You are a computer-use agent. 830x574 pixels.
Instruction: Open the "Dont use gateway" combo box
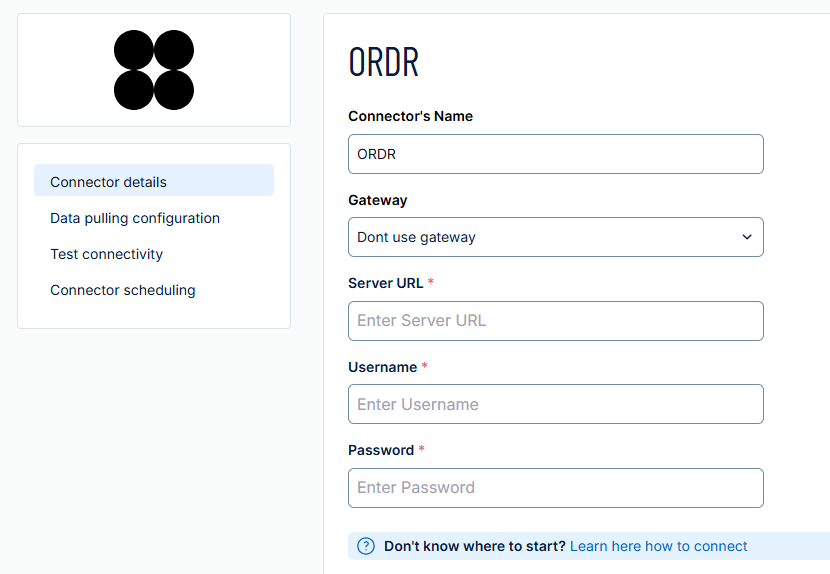pyautogui.click(x=555, y=237)
